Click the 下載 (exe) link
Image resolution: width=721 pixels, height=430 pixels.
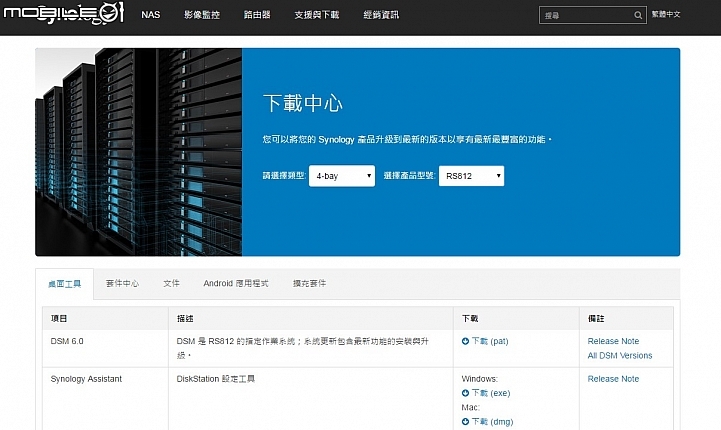491,393
